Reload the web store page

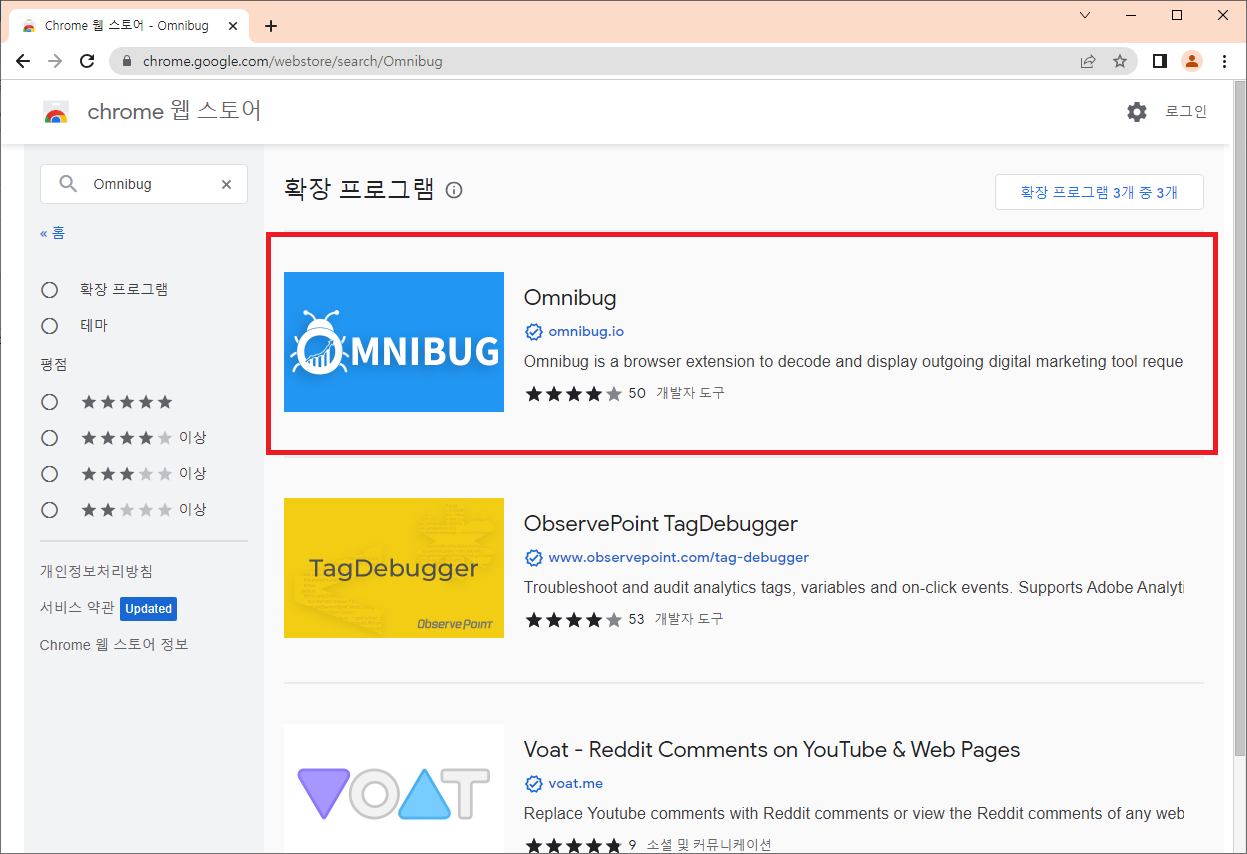click(x=87, y=61)
